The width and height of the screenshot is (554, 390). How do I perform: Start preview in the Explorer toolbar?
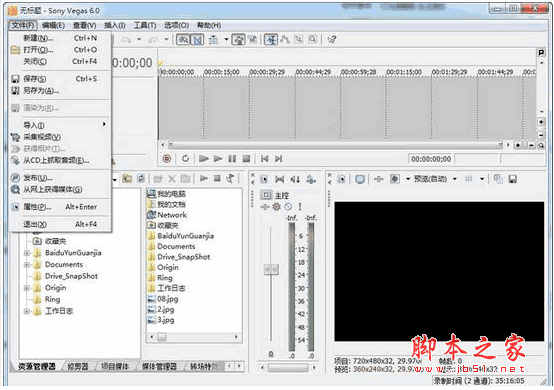204,179
